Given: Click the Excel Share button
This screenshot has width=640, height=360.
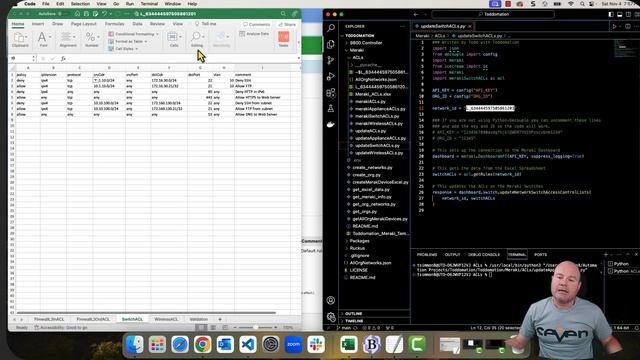Looking at the screenshot, I should [287, 24].
